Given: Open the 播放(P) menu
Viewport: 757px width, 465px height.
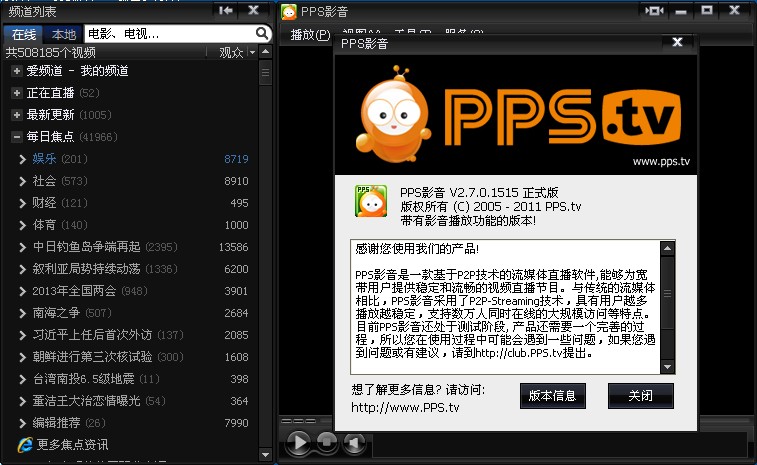Looking at the screenshot, I should [x=309, y=35].
